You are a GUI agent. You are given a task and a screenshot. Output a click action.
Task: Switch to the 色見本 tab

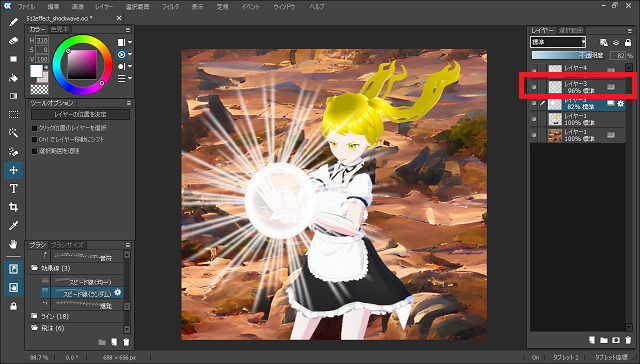pos(60,29)
